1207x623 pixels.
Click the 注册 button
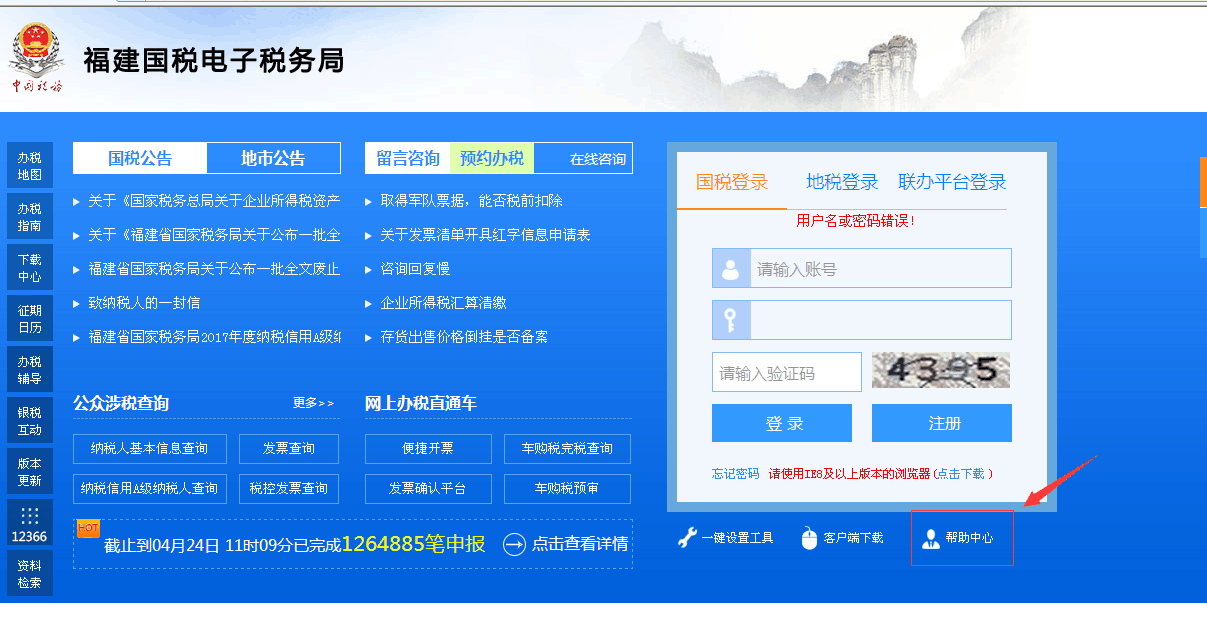pyautogui.click(x=941, y=423)
